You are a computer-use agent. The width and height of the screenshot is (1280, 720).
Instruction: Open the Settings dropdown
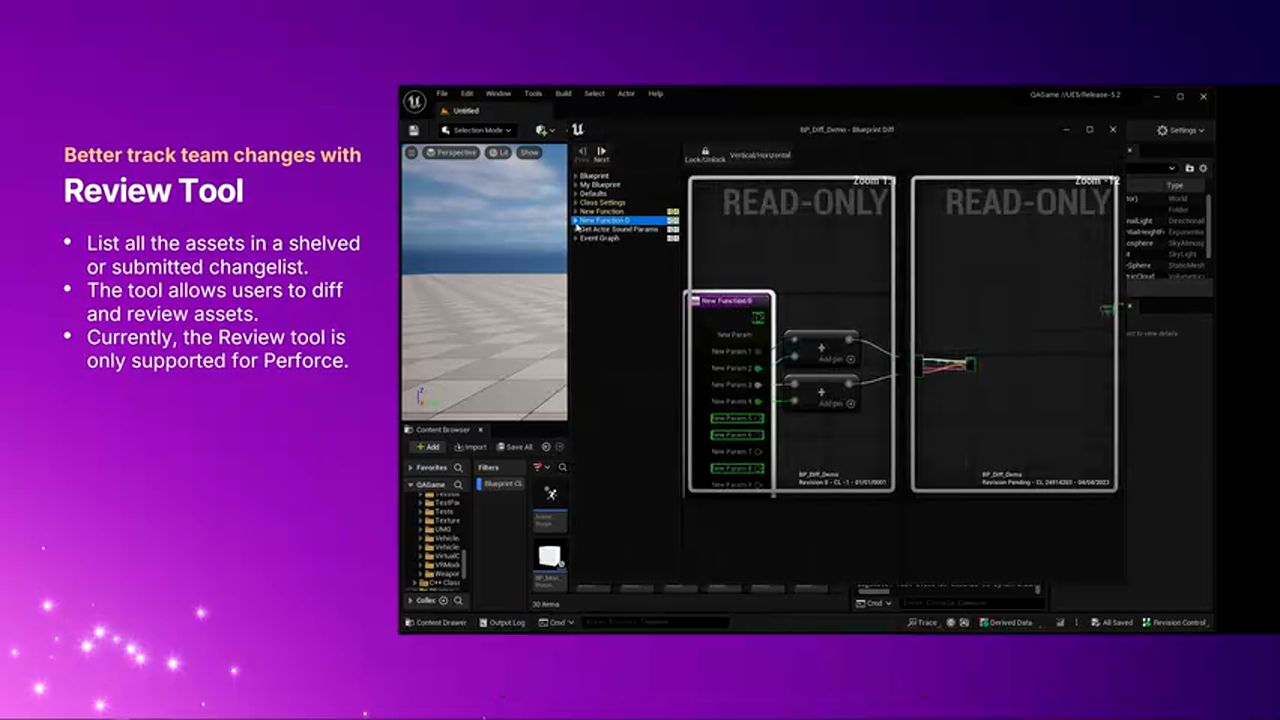point(1180,130)
